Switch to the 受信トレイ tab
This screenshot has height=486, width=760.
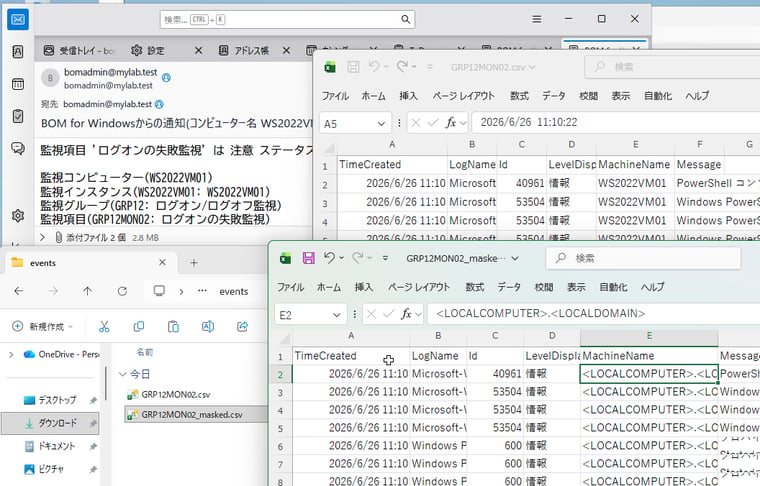(79, 50)
